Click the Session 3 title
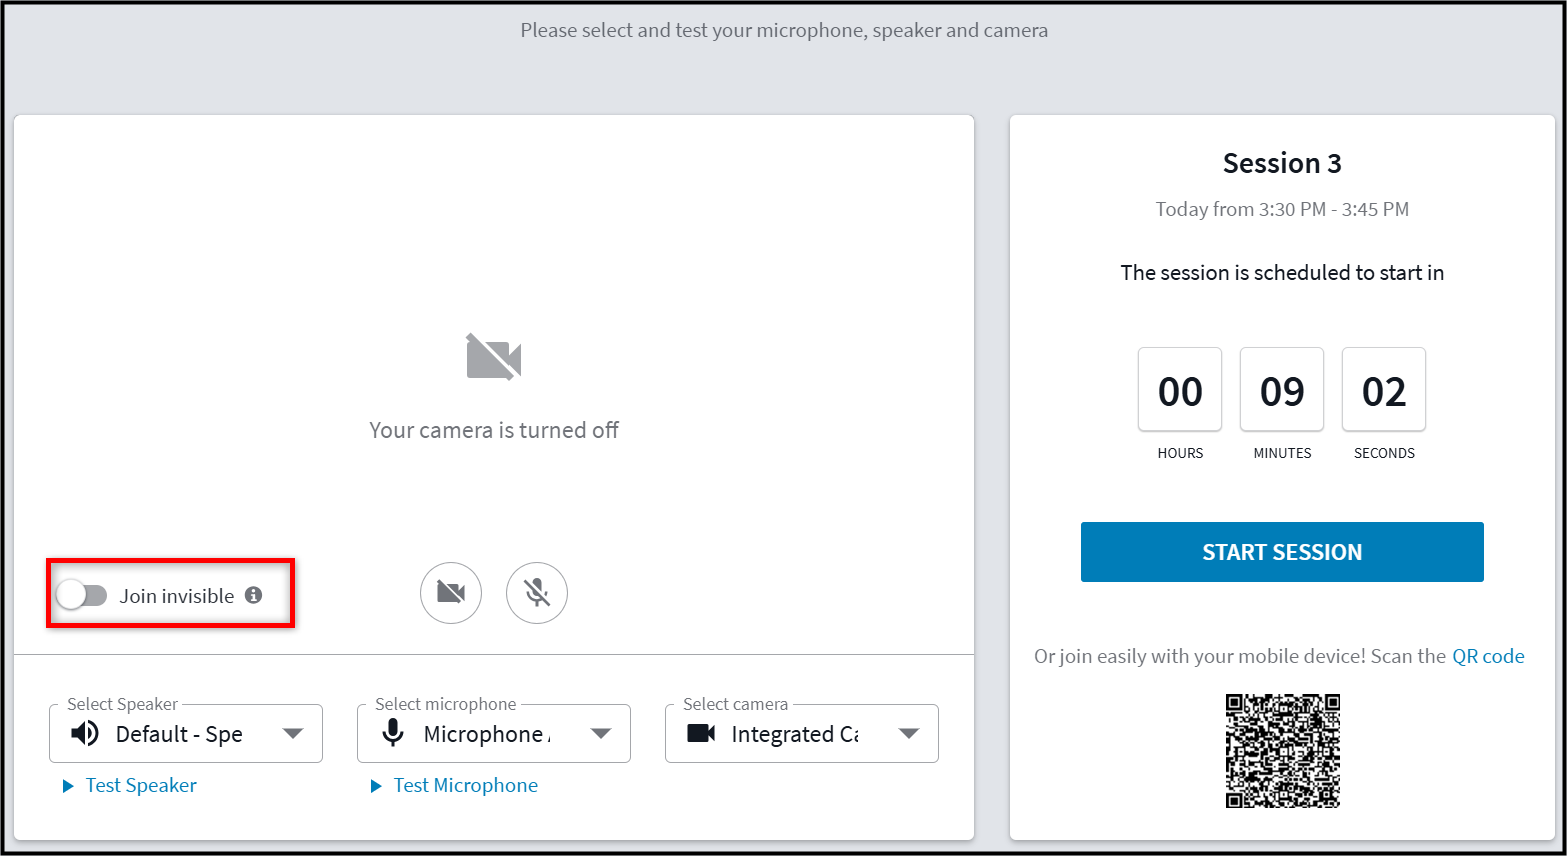 pyautogui.click(x=1282, y=163)
